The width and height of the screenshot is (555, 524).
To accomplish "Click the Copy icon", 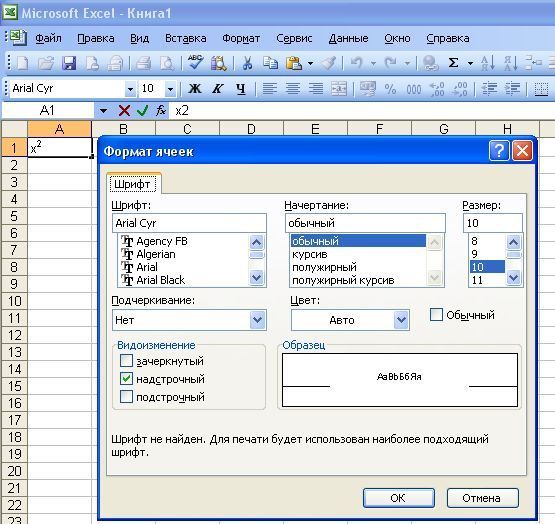I will tap(271, 63).
